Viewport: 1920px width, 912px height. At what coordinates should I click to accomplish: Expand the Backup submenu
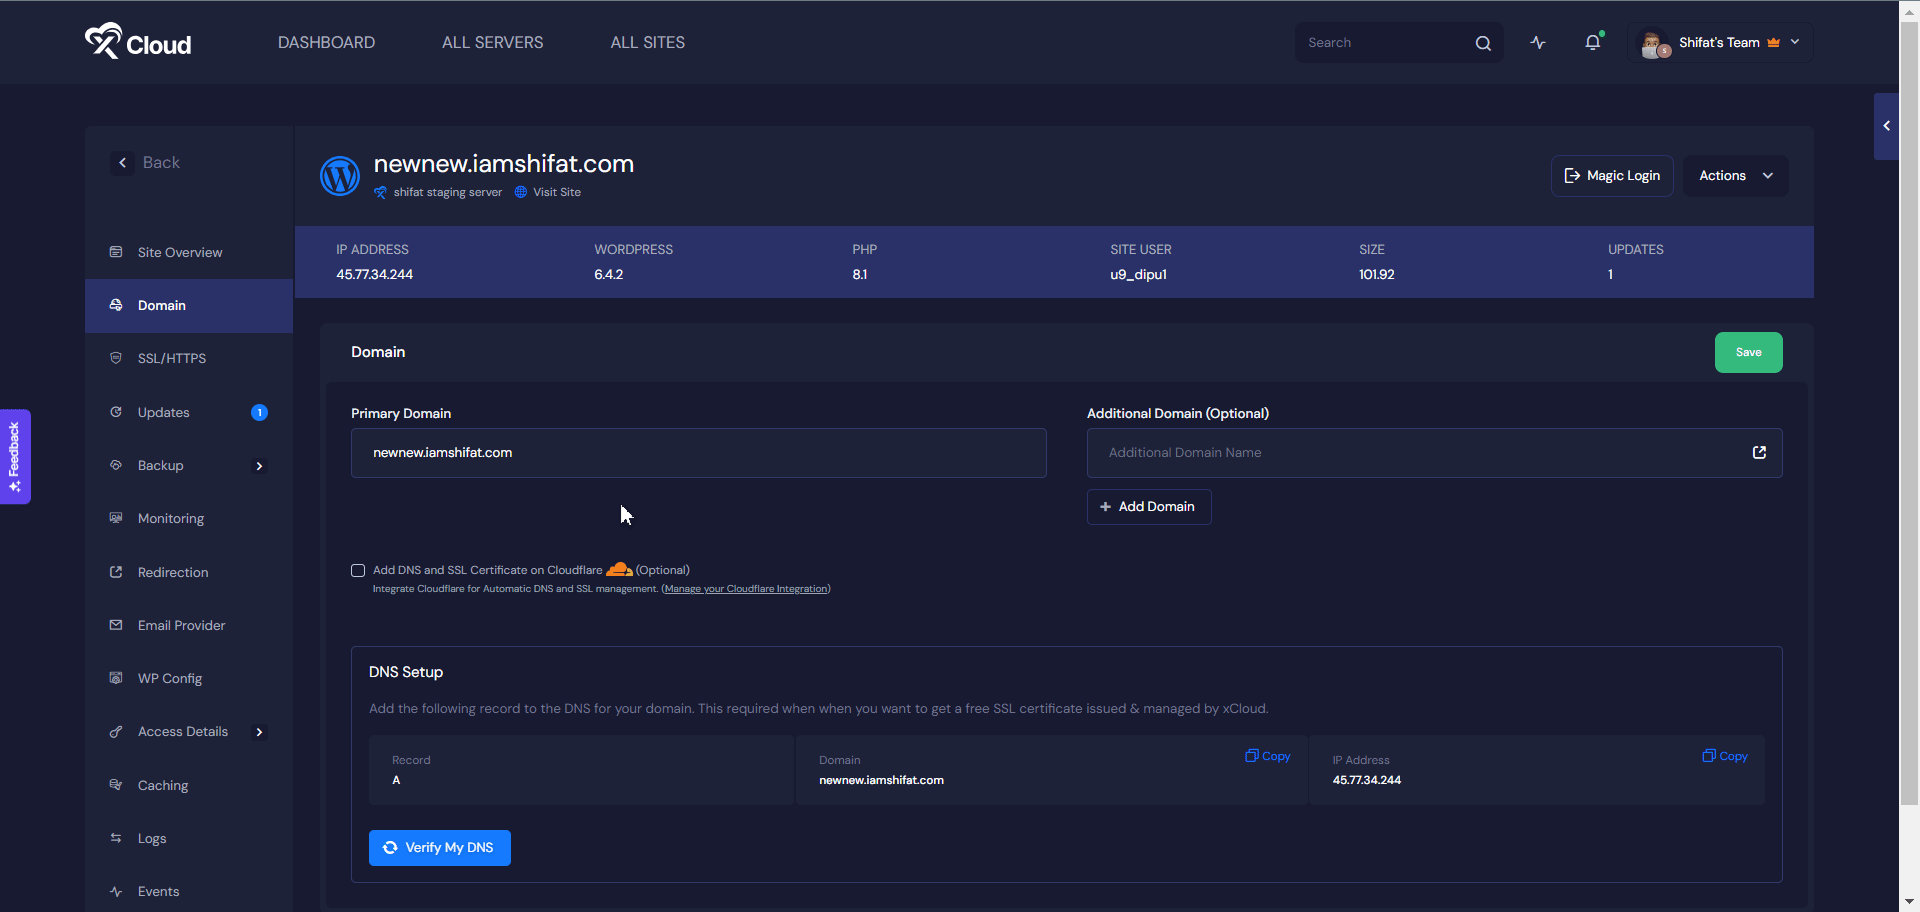coord(259,466)
